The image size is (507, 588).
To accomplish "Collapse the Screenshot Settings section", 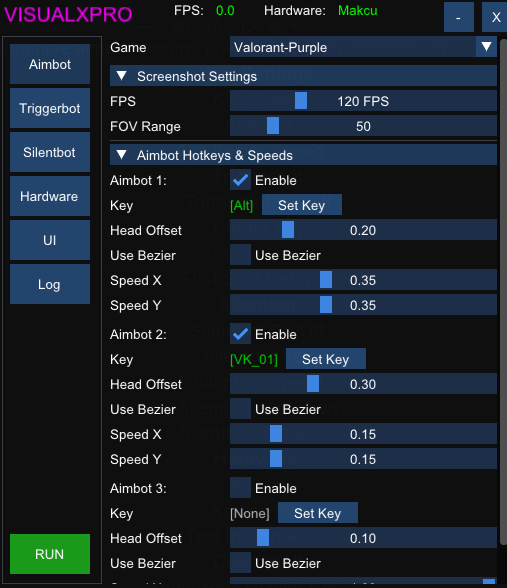I will 303,76.
